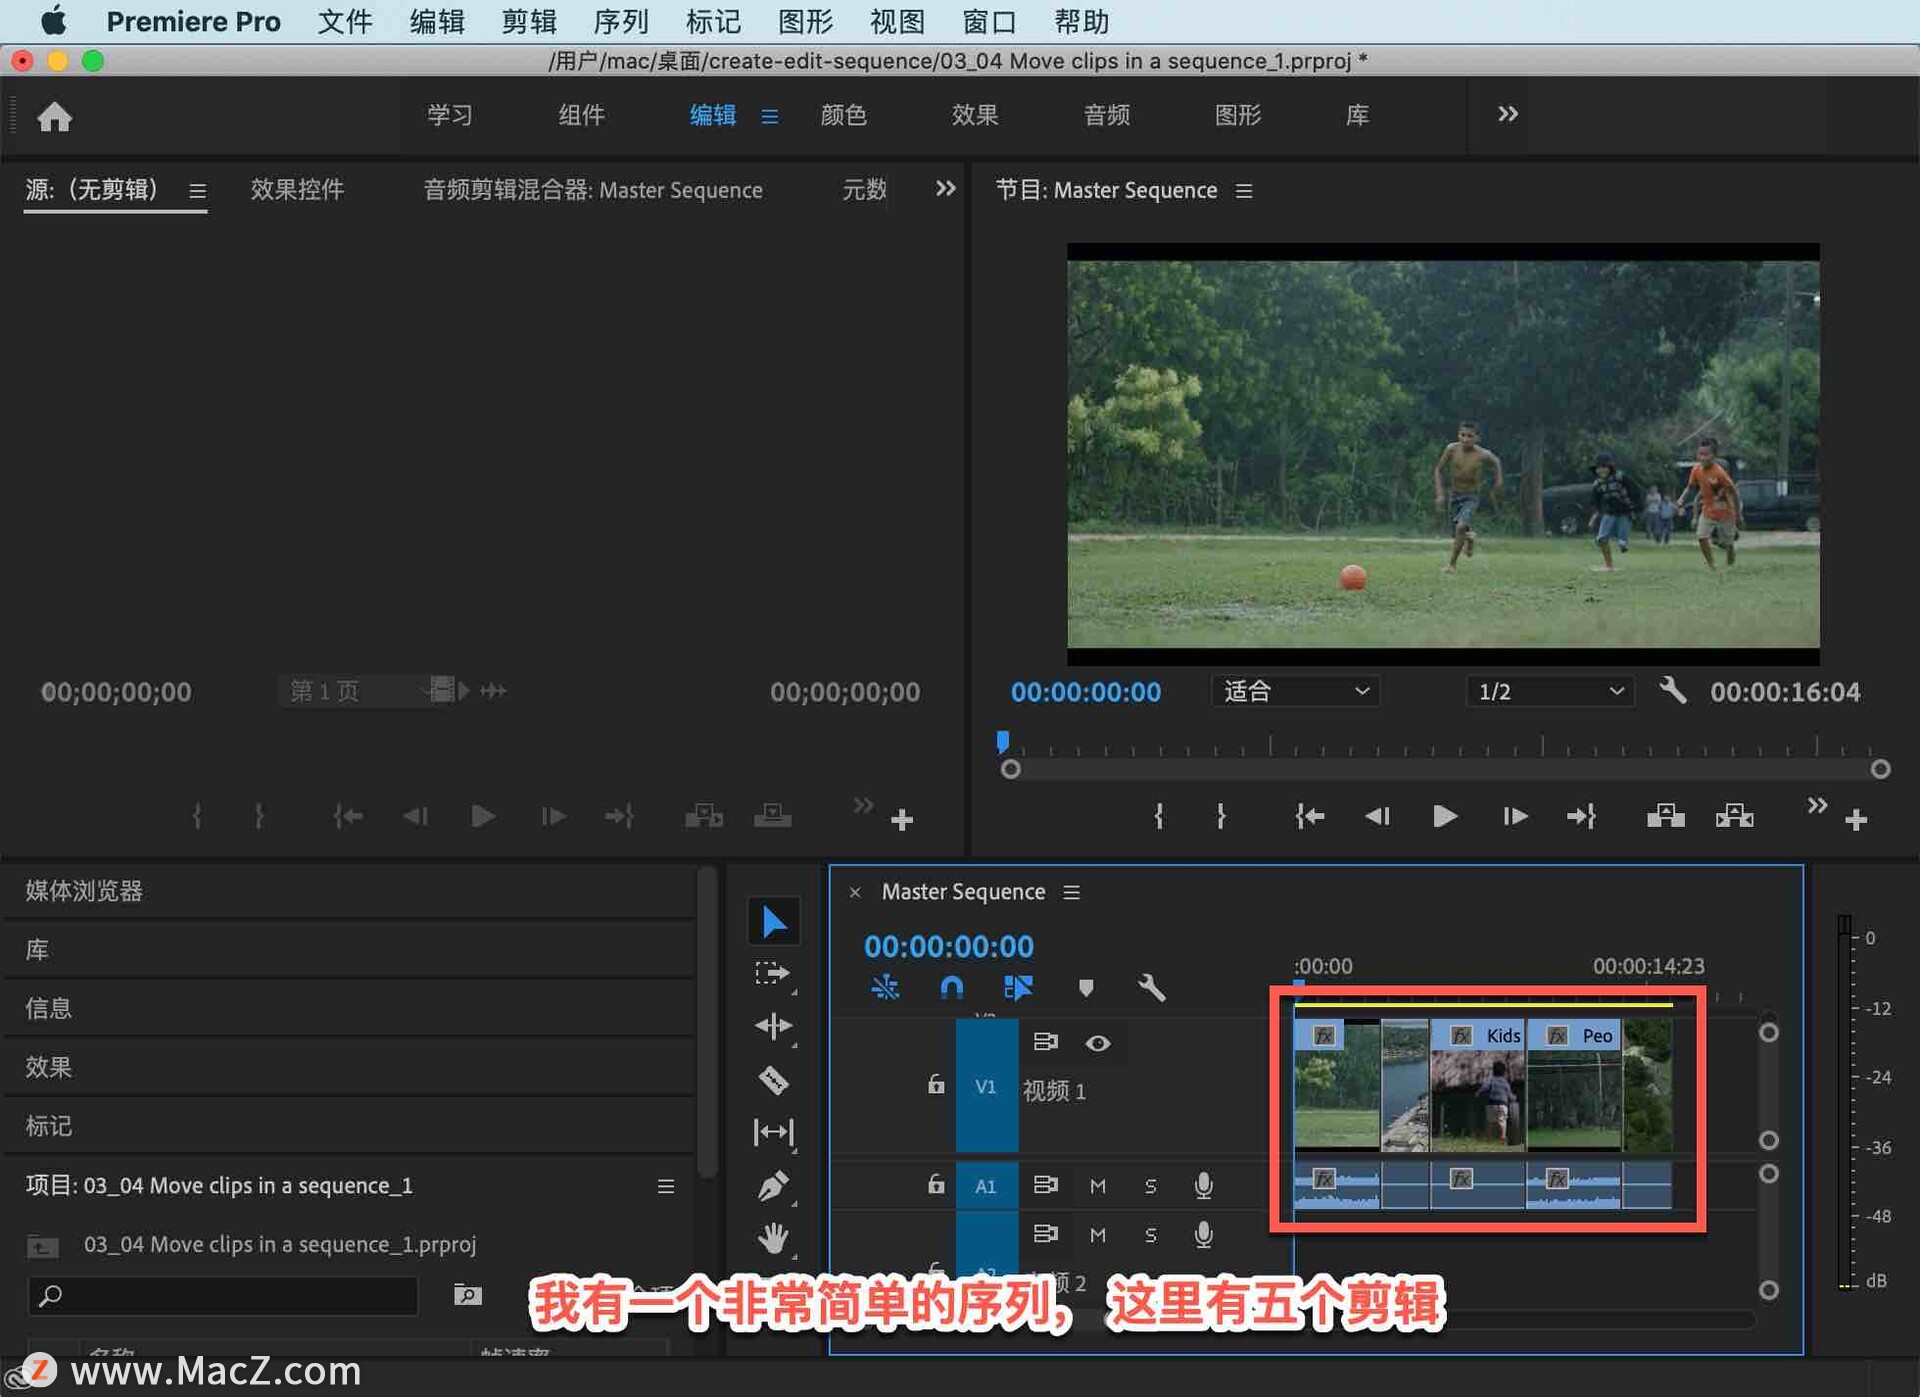1920x1397 pixels.
Task: Open the 效果控件 tab
Action: [x=297, y=189]
